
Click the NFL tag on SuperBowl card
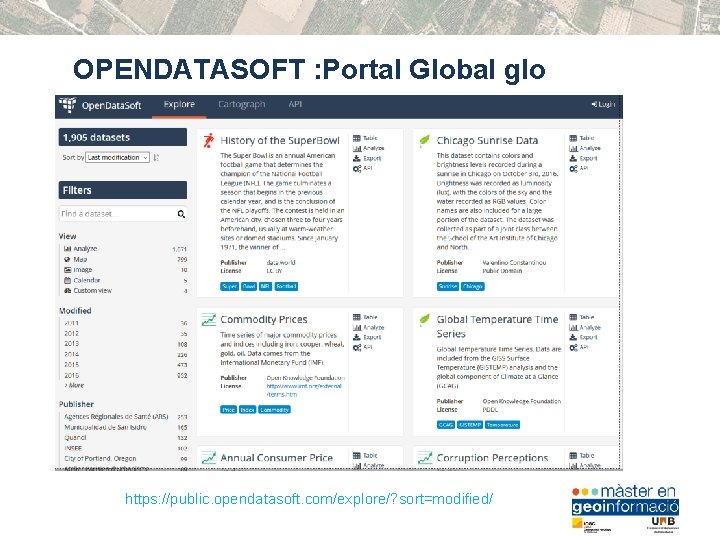(x=265, y=287)
